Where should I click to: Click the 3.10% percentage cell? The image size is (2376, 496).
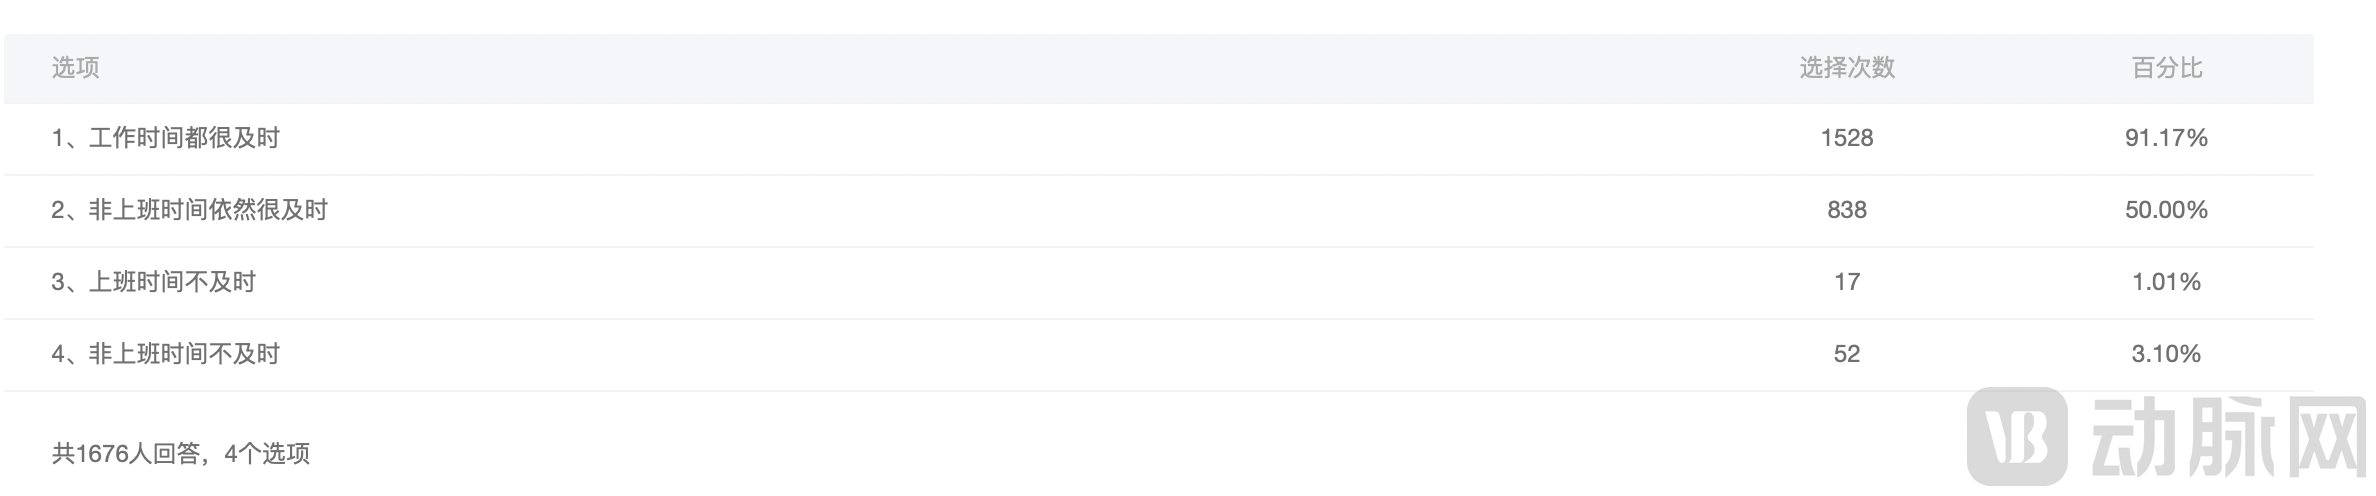(2166, 354)
